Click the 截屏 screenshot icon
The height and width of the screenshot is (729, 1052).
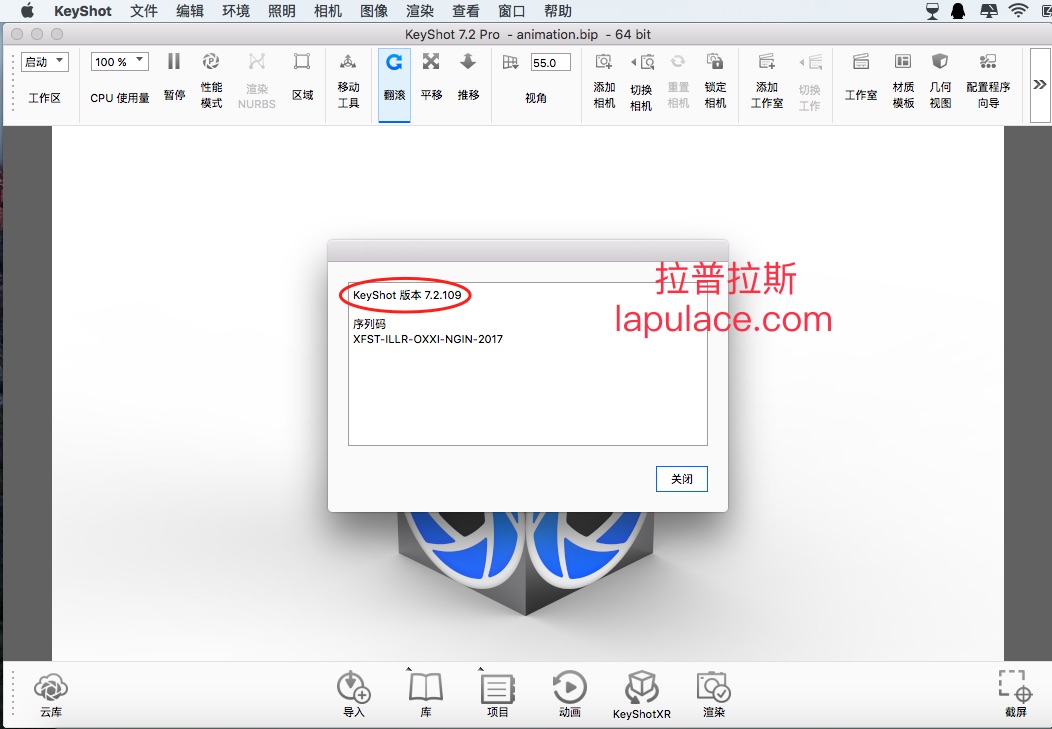point(1015,693)
